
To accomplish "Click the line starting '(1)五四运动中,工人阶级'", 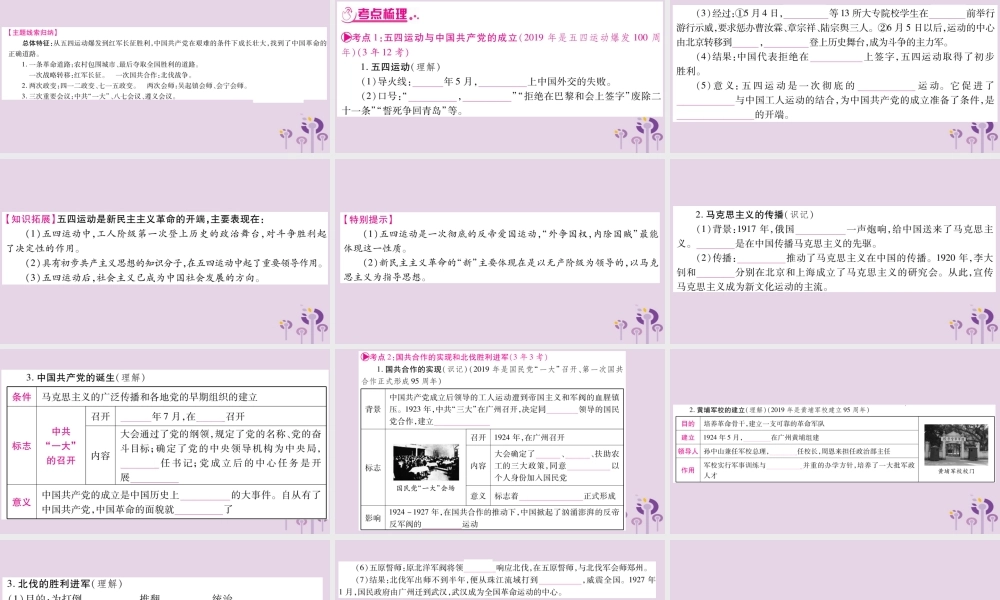I will point(166,241).
